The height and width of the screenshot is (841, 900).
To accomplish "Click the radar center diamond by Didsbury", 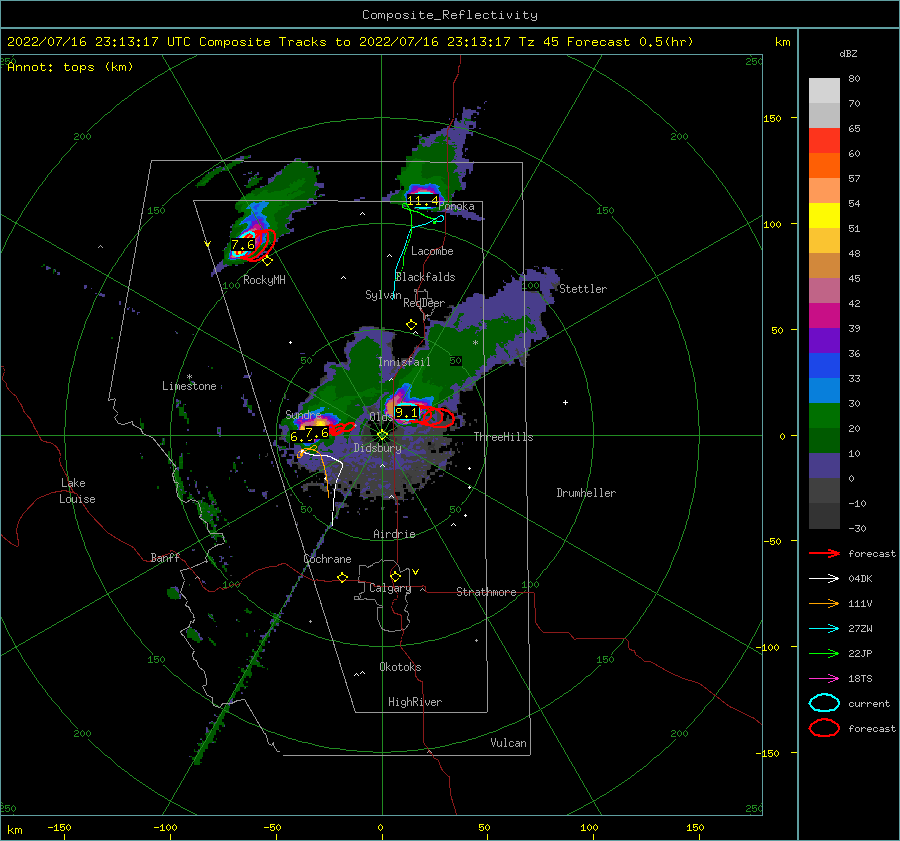I will coord(382,435).
